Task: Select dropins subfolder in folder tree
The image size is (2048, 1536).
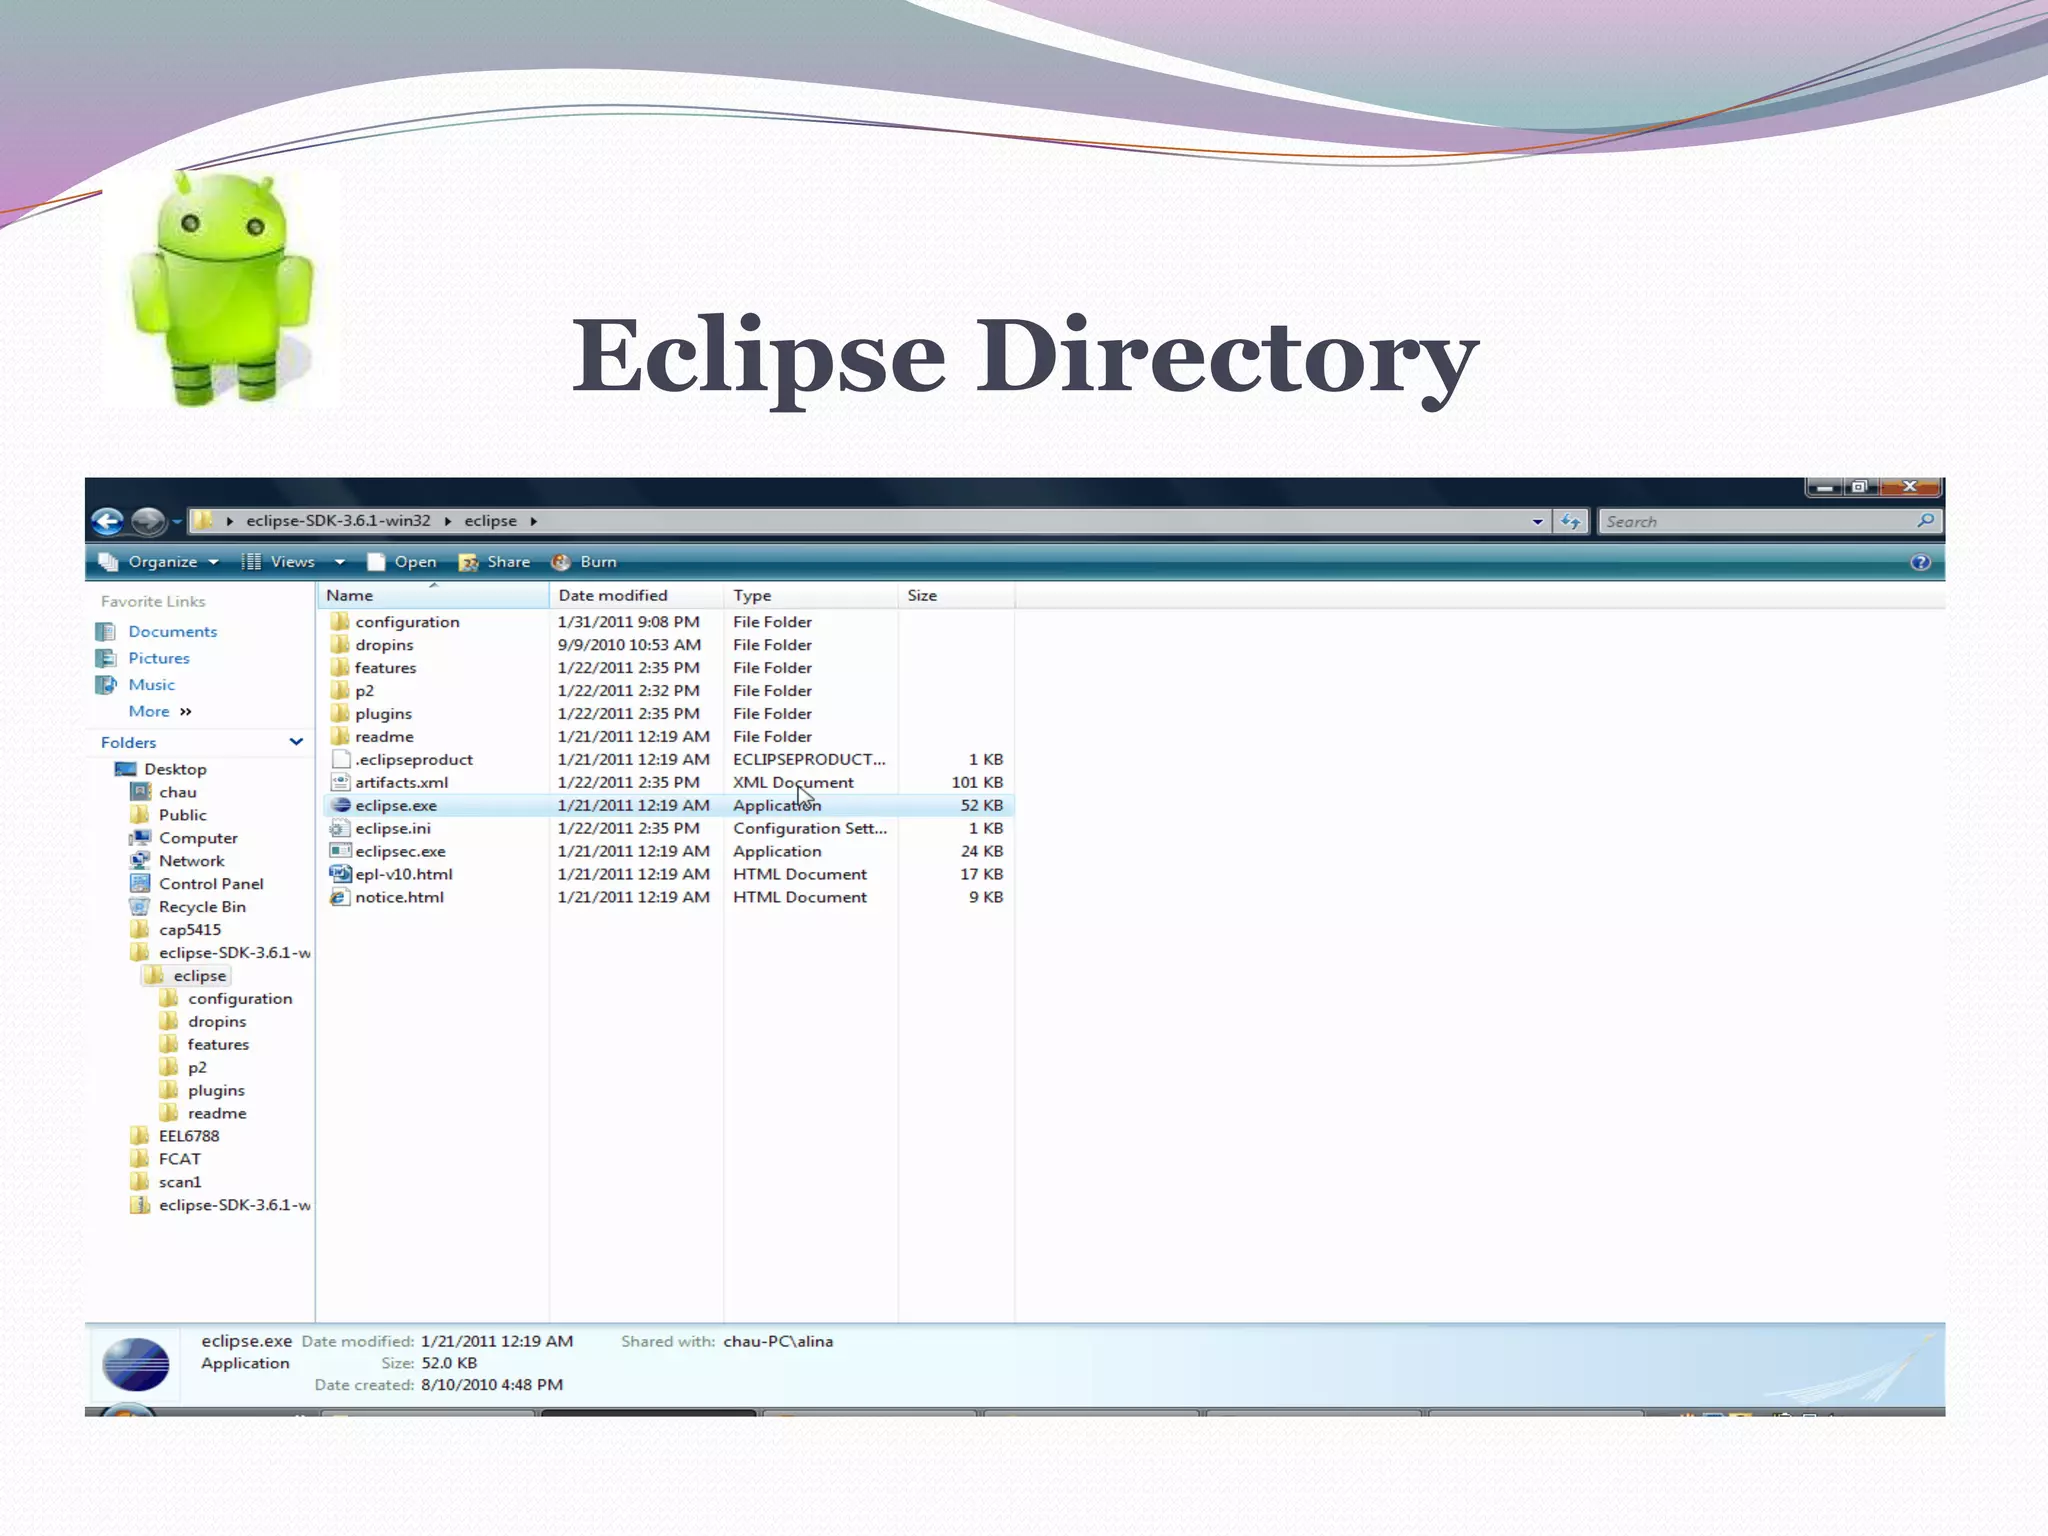Action: coord(216,1022)
